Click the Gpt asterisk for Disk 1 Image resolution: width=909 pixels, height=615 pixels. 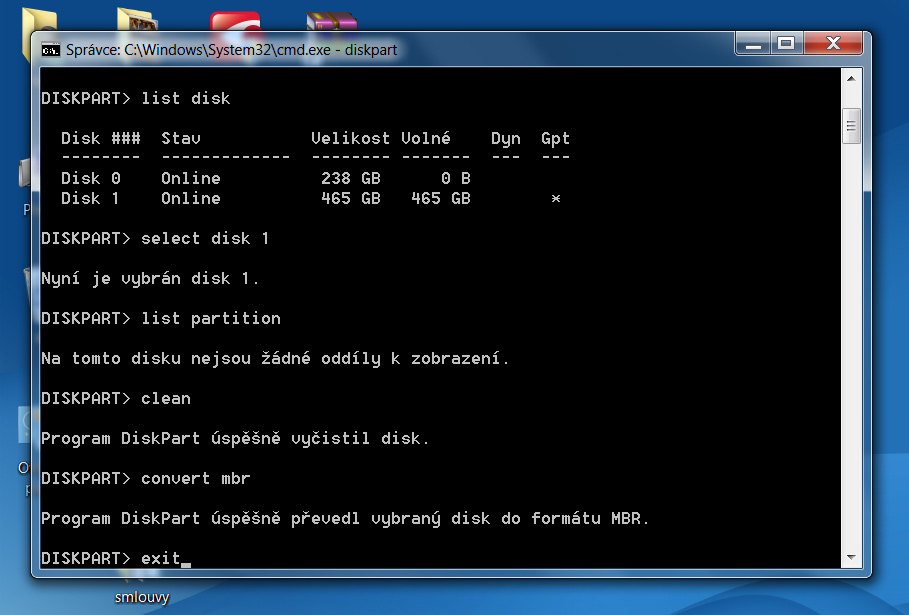click(x=556, y=199)
